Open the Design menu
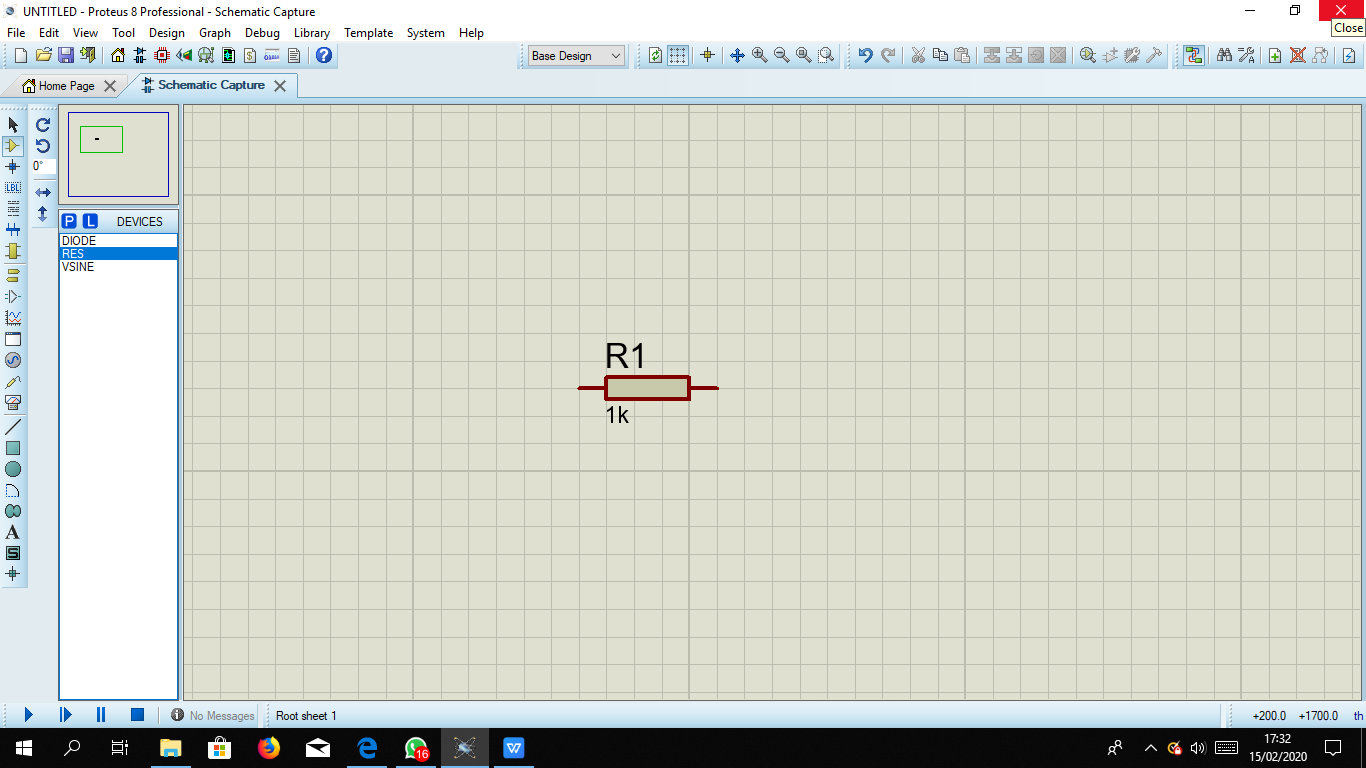The width and height of the screenshot is (1366, 768). (x=167, y=33)
